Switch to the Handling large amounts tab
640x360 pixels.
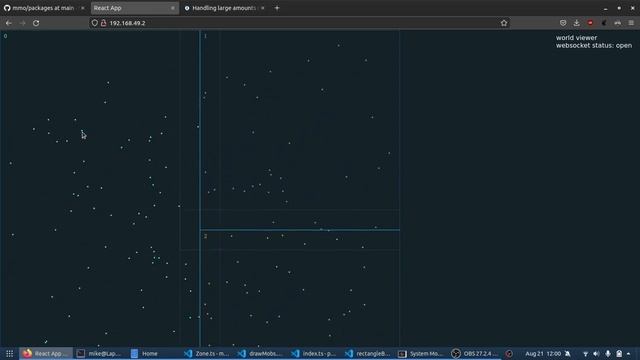coord(224,8)
